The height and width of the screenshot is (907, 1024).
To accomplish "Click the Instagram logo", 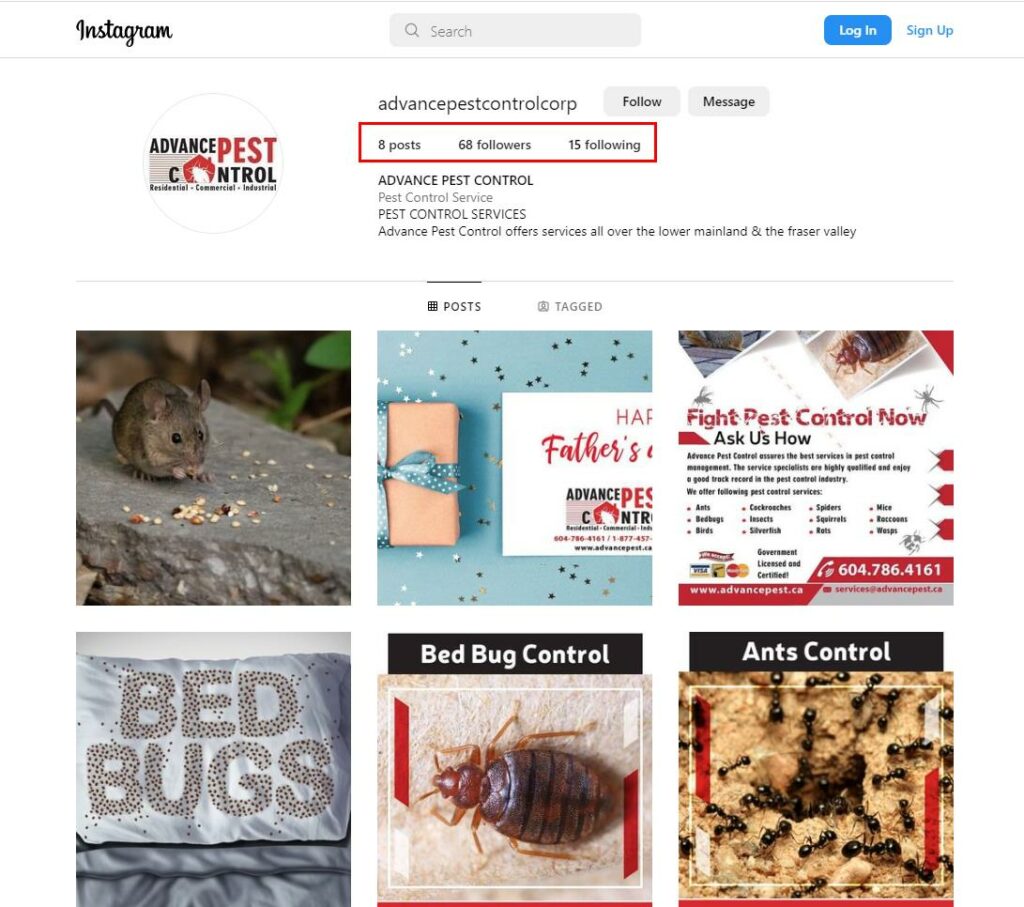I will point(124,31).
